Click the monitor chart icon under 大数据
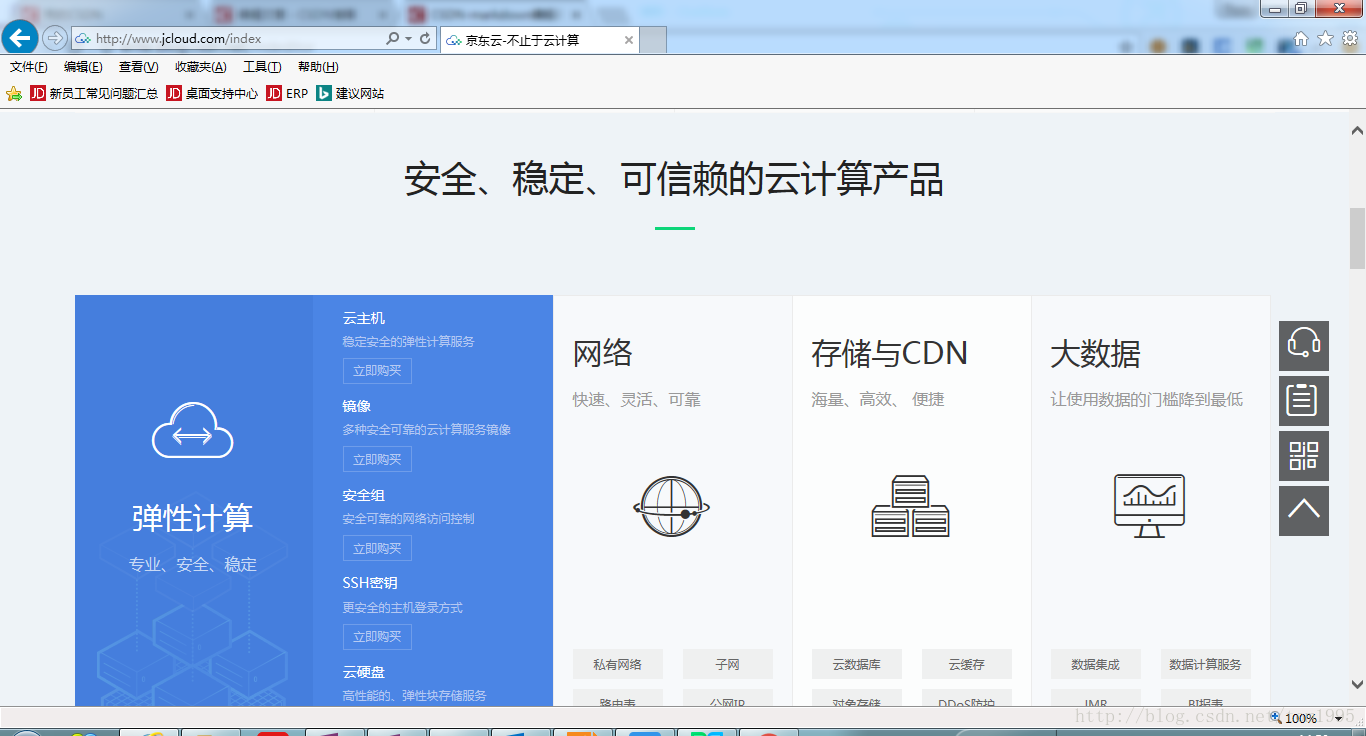Screen dimensions: 1366x736 (1149, 506)
